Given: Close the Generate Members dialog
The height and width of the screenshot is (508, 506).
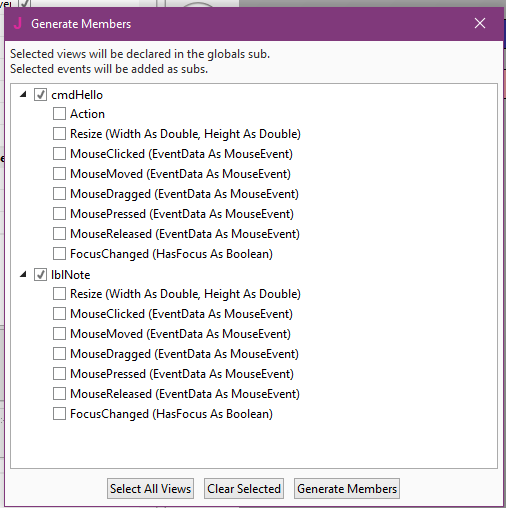Looking at the screenshot, I should [x=480, y=23].
